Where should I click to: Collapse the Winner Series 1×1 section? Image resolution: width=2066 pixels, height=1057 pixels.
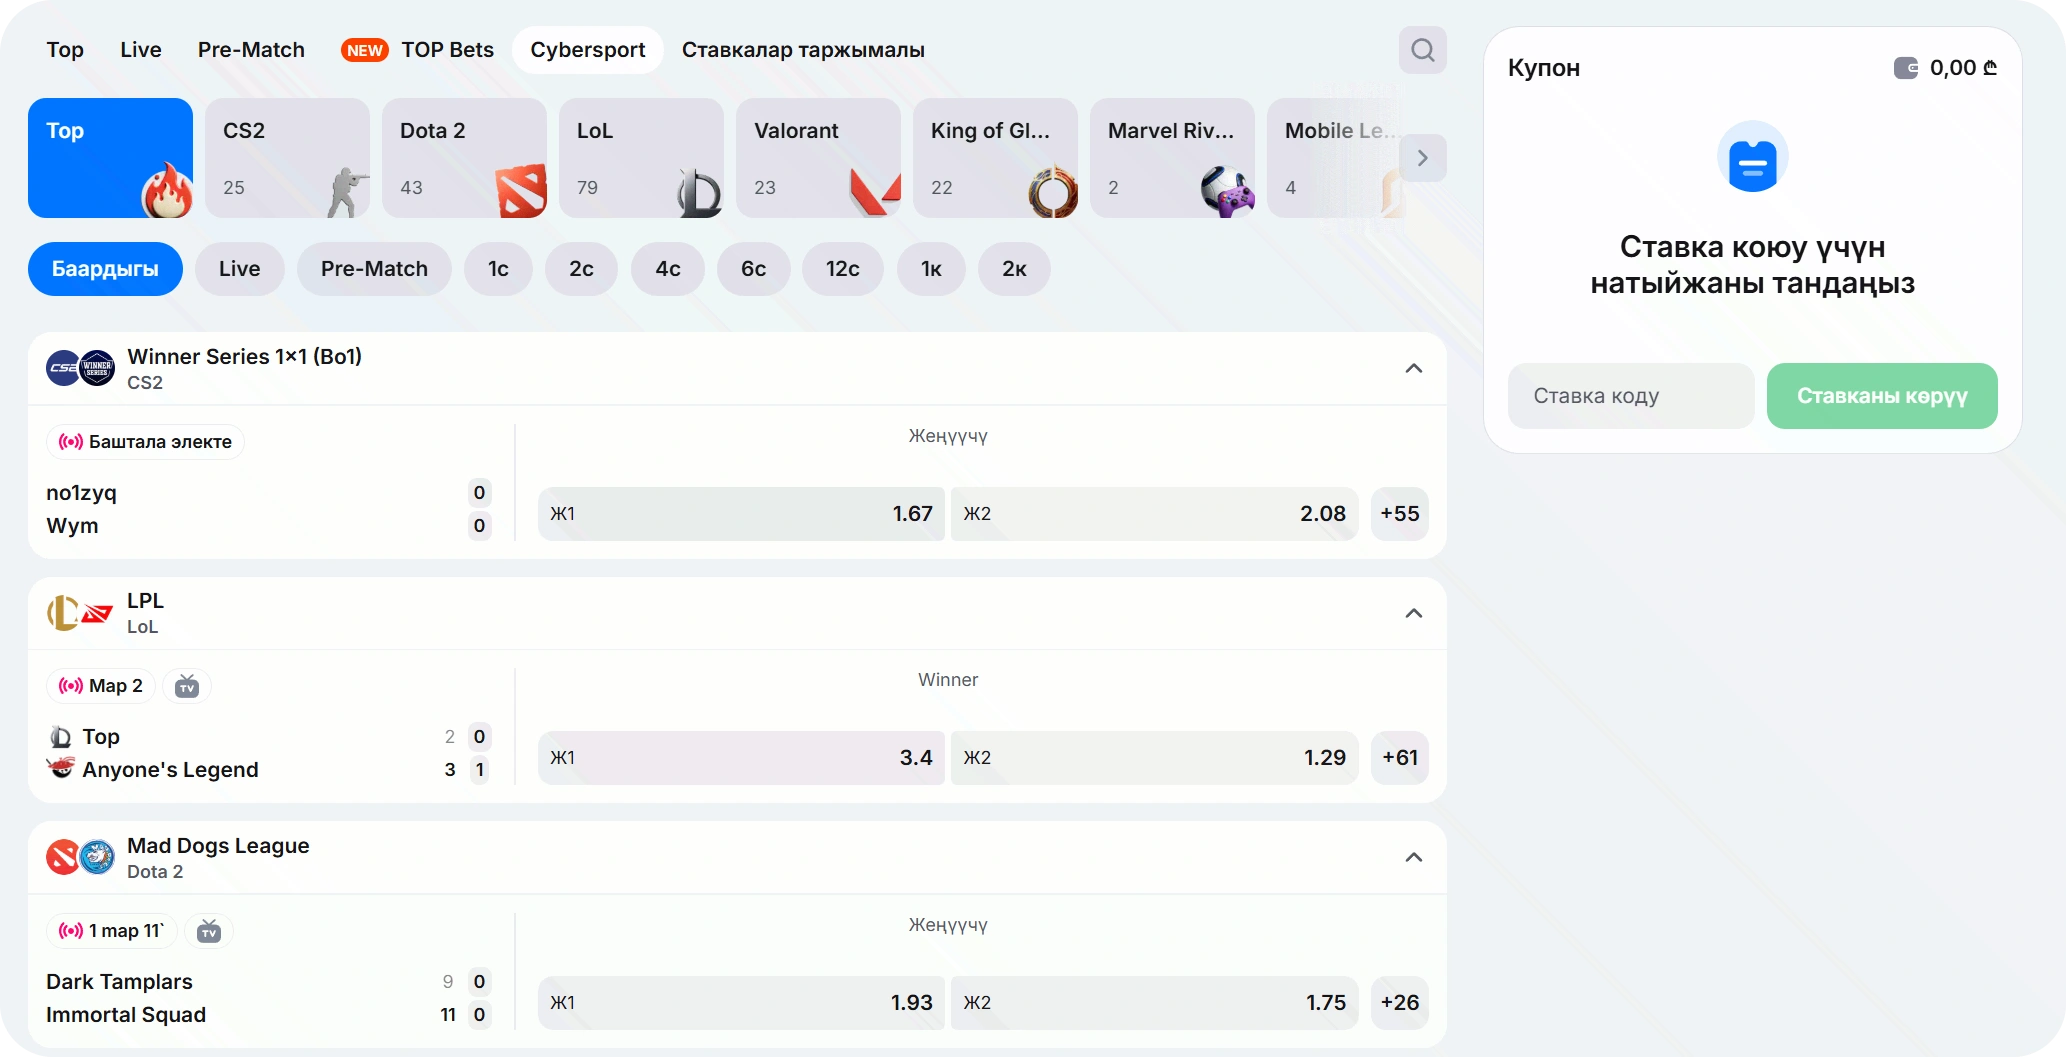[x=1413, y=369]
